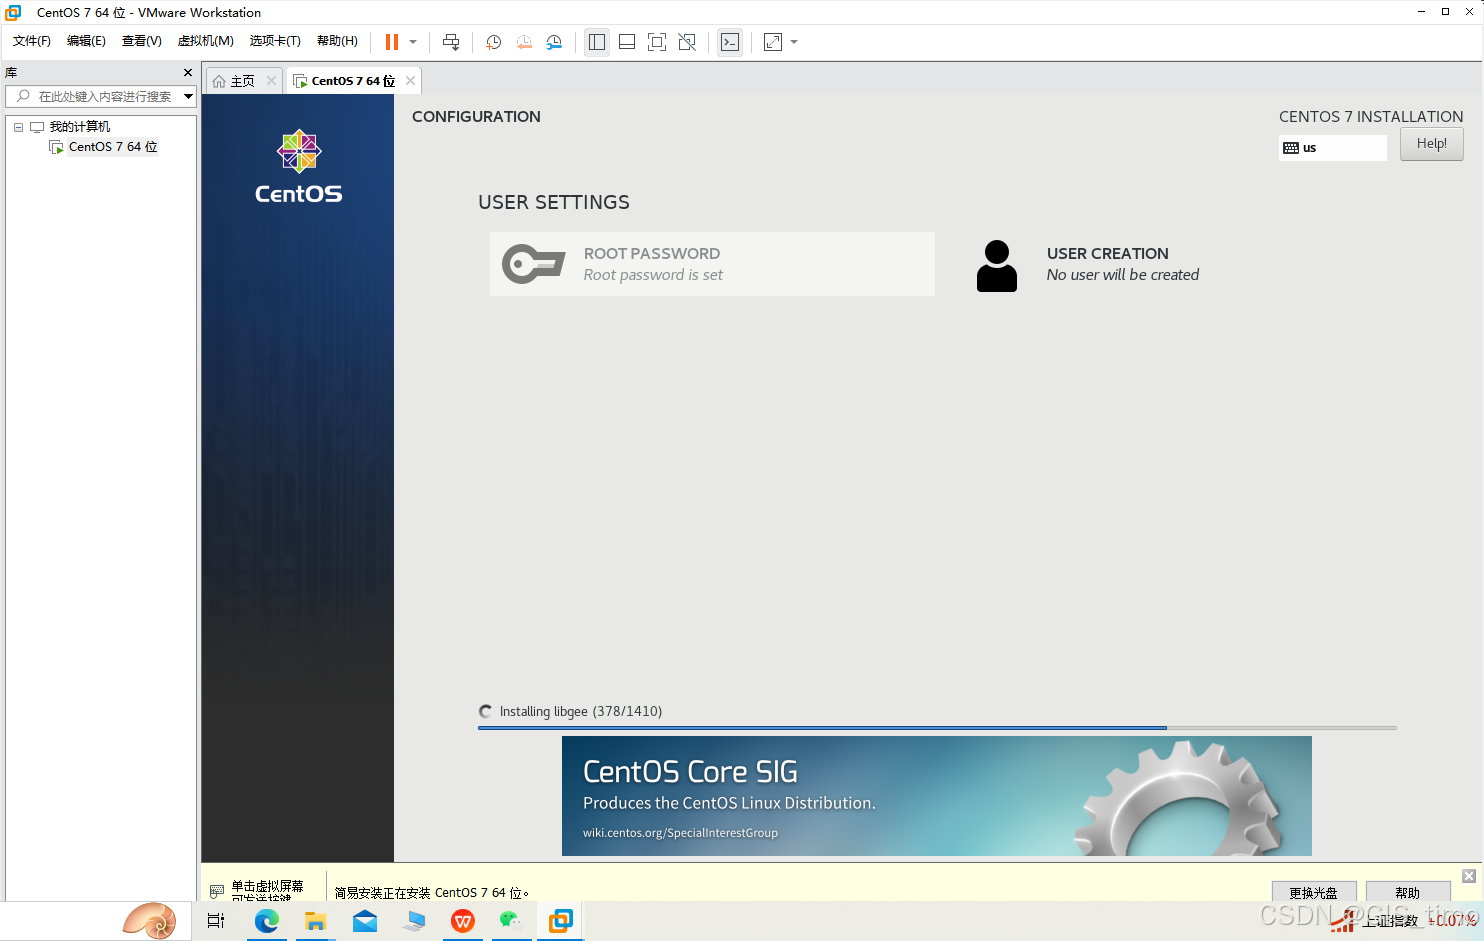Click the CentOS logo in the sidebar
This screenshot has width=1484, height=941.
click(x=298, y=167)
